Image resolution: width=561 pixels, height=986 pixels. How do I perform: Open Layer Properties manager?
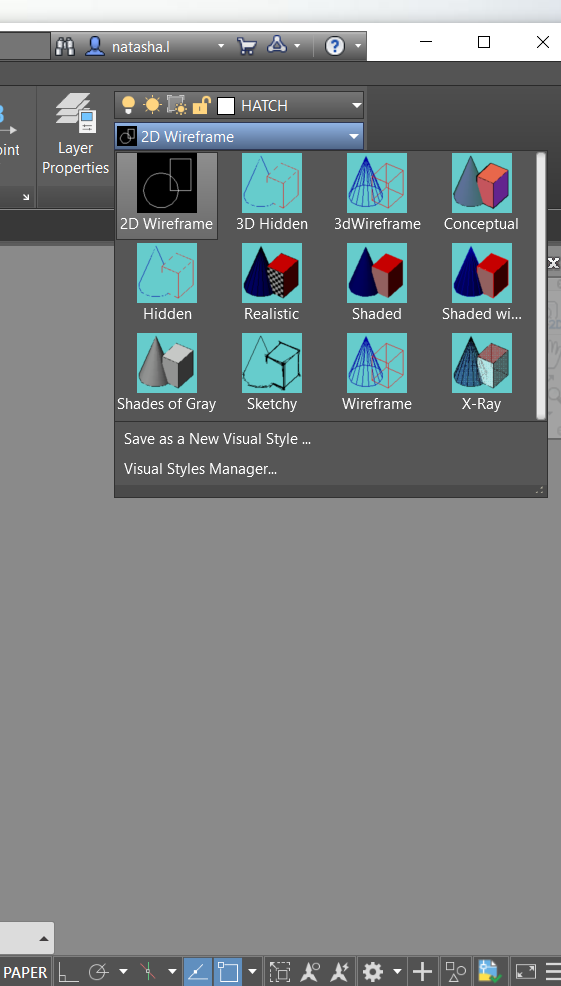[75, 135]
